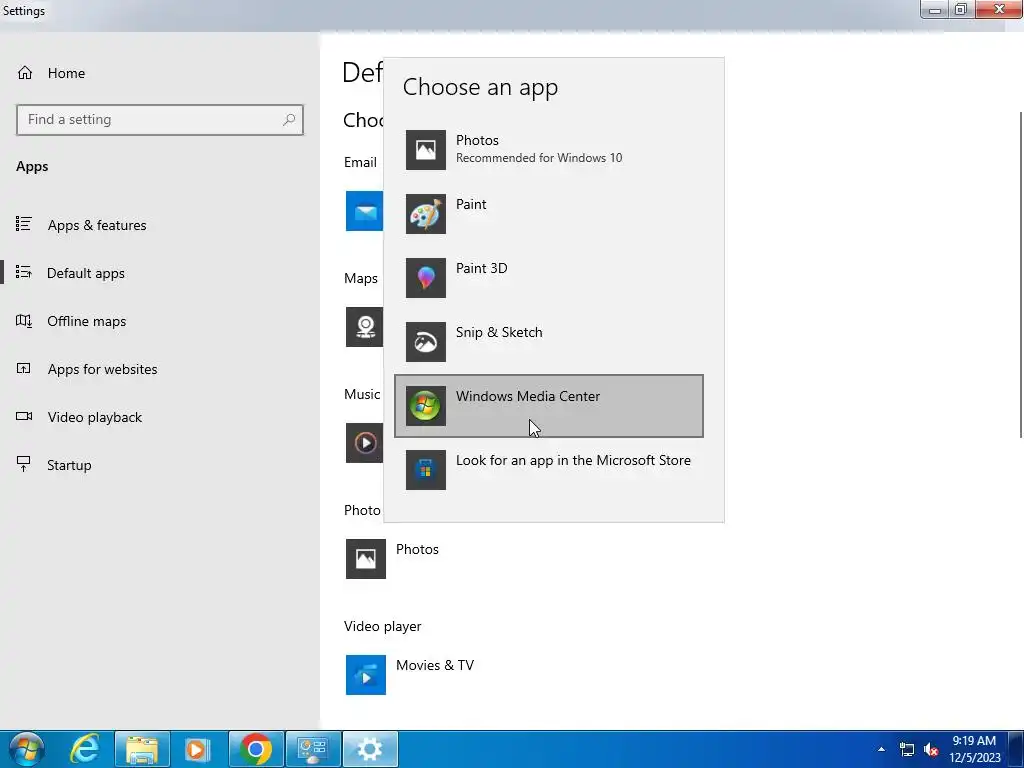The image size is (1024, 768).
Task: Go to Home in Settings sidebar
Action: point(160,73)
